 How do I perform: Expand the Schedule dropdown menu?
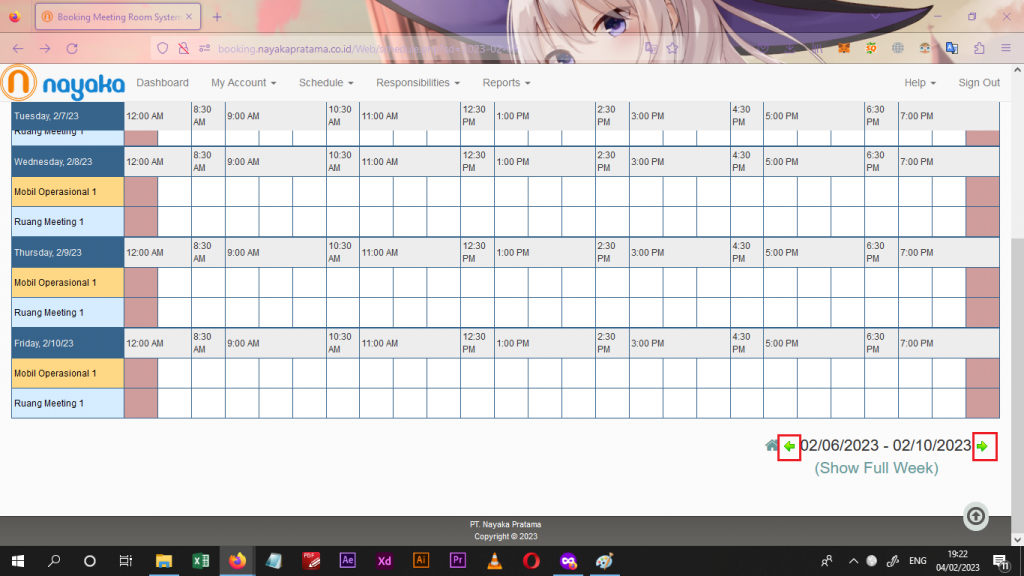tap(326, 83)
